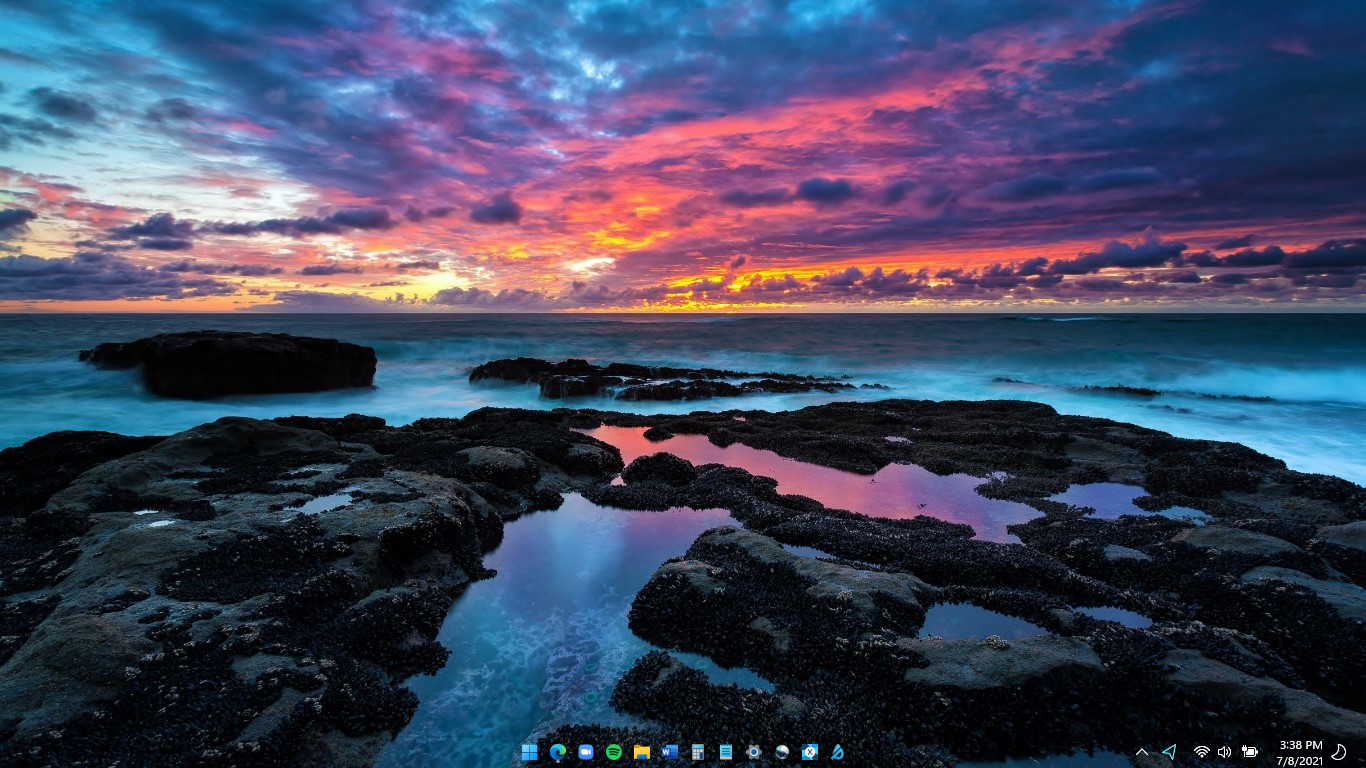
Task: Launch Microsoft Edge from the taskbar
Action: [557, 751]
